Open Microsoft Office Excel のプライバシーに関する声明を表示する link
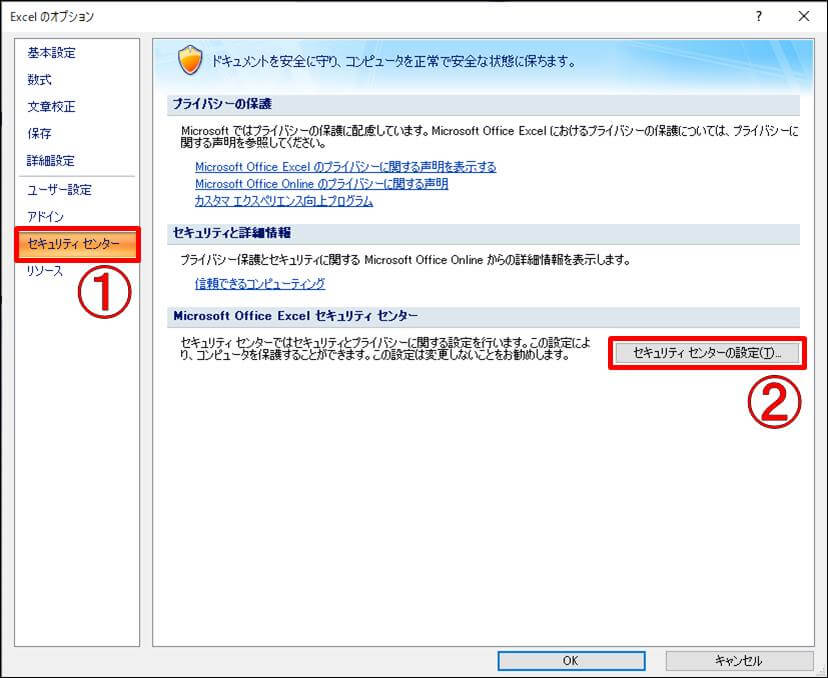This screenshot has height=678, width=828. 345,167
